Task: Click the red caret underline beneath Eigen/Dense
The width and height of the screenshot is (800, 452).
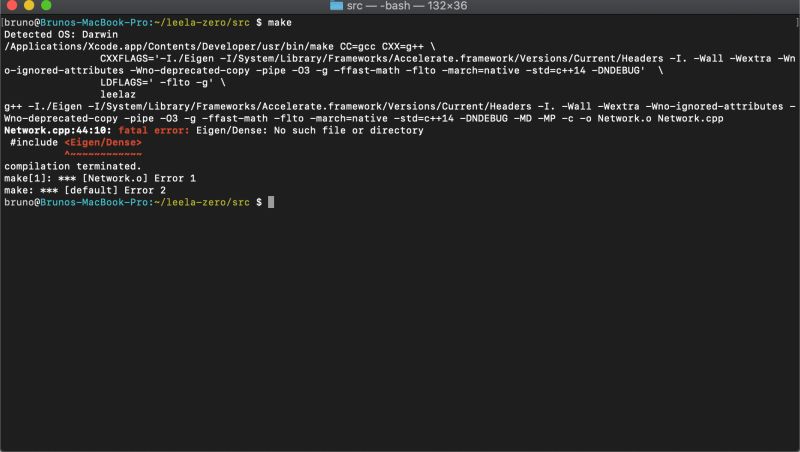Action: click(x=103, y=154)
